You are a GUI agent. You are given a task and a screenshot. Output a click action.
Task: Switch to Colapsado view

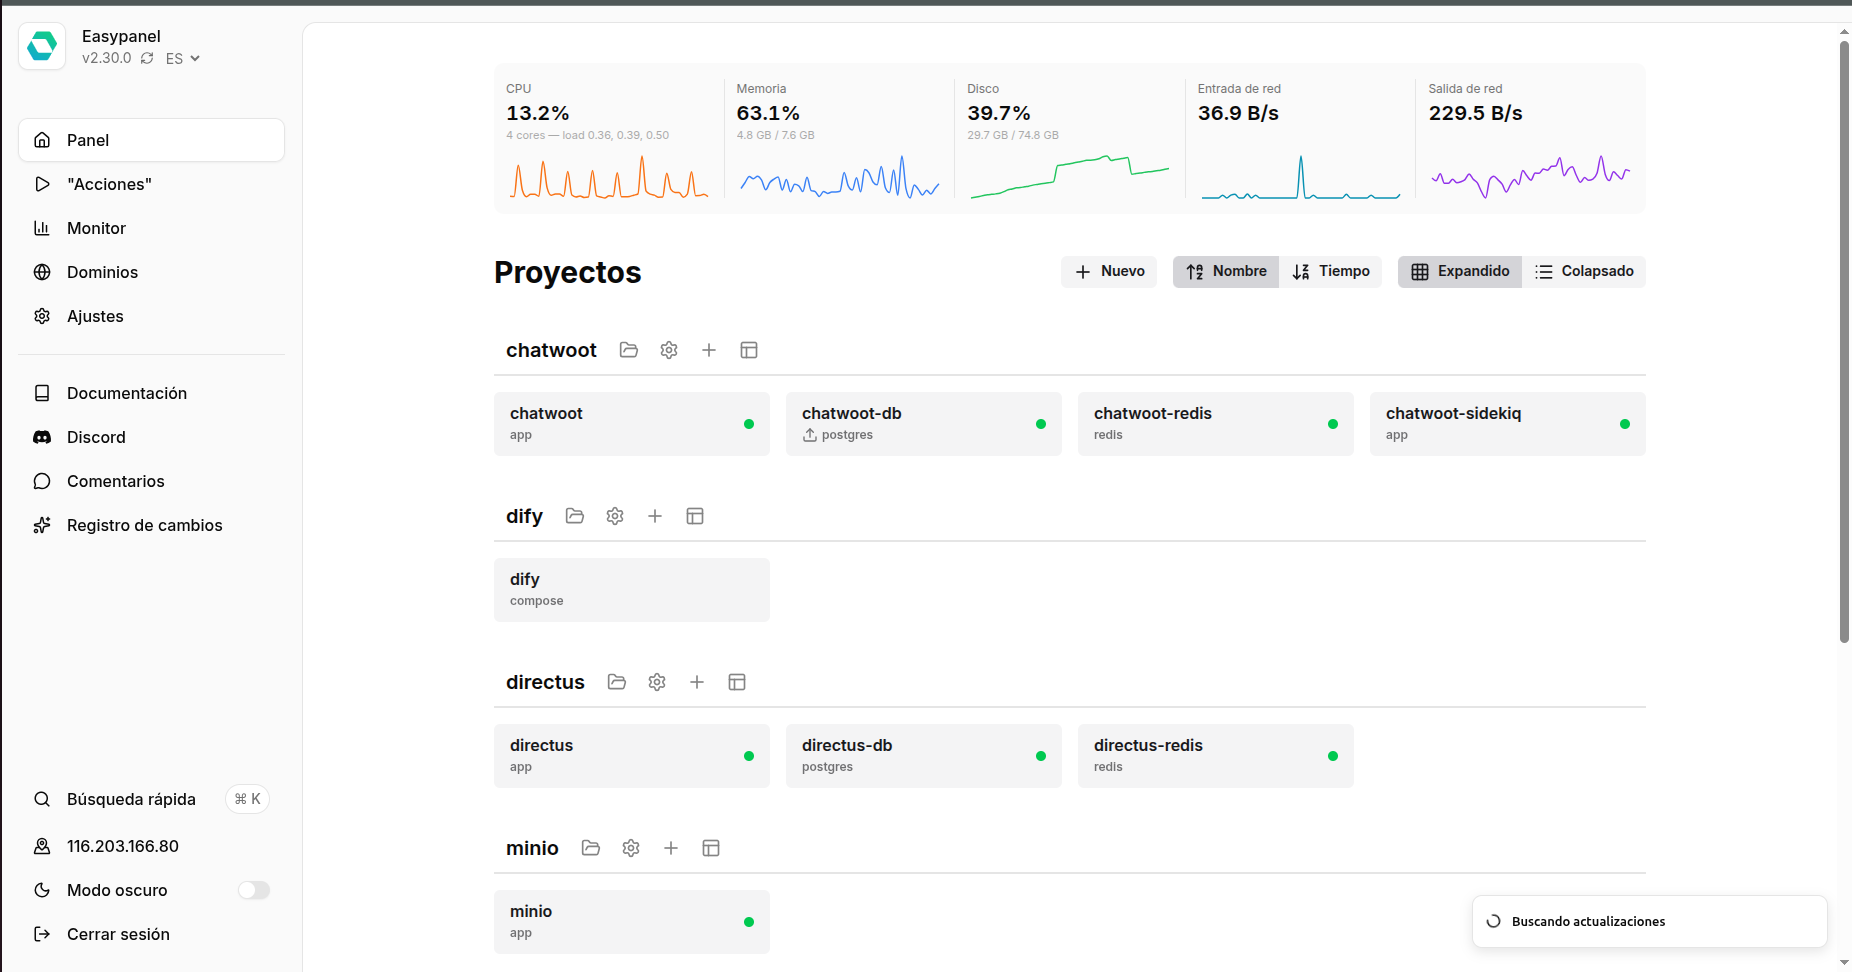[x=1584, y=271]
